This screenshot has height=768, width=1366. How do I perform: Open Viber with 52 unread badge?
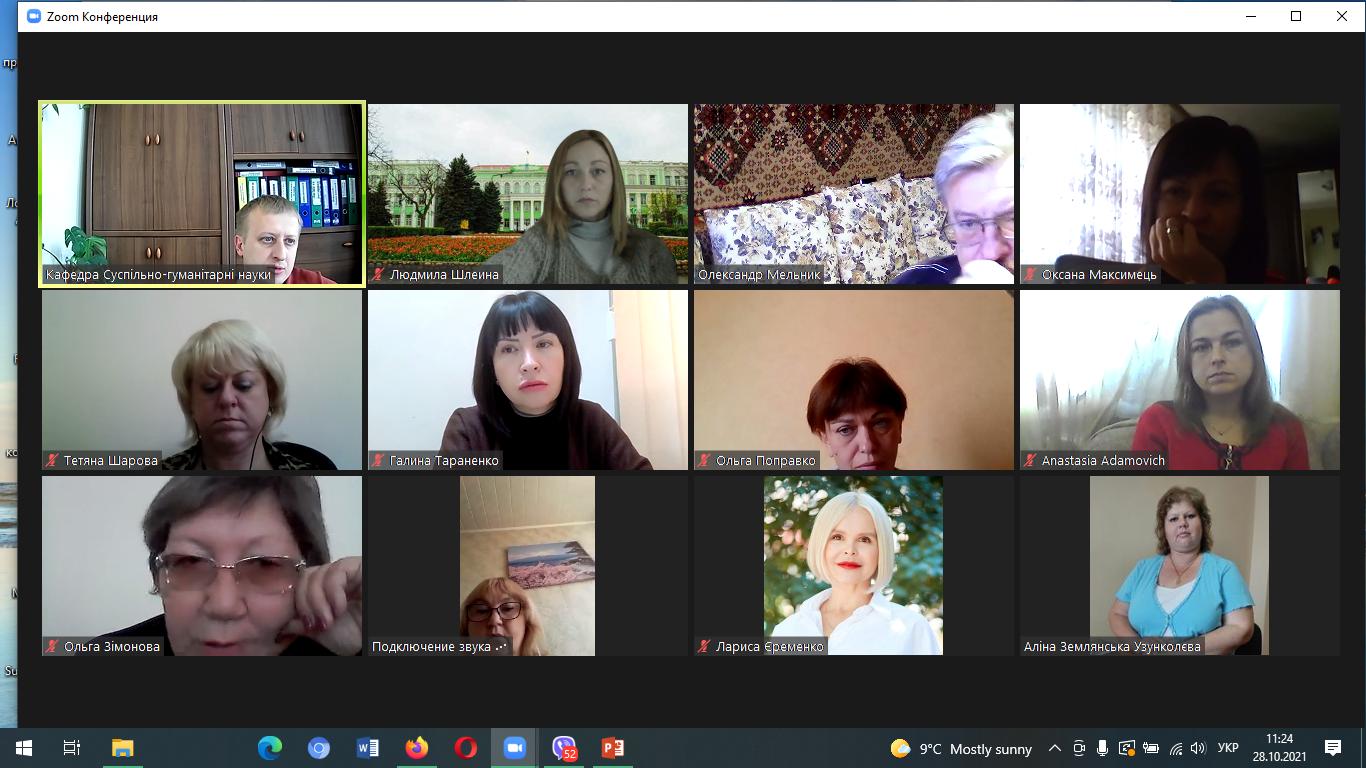564,748
